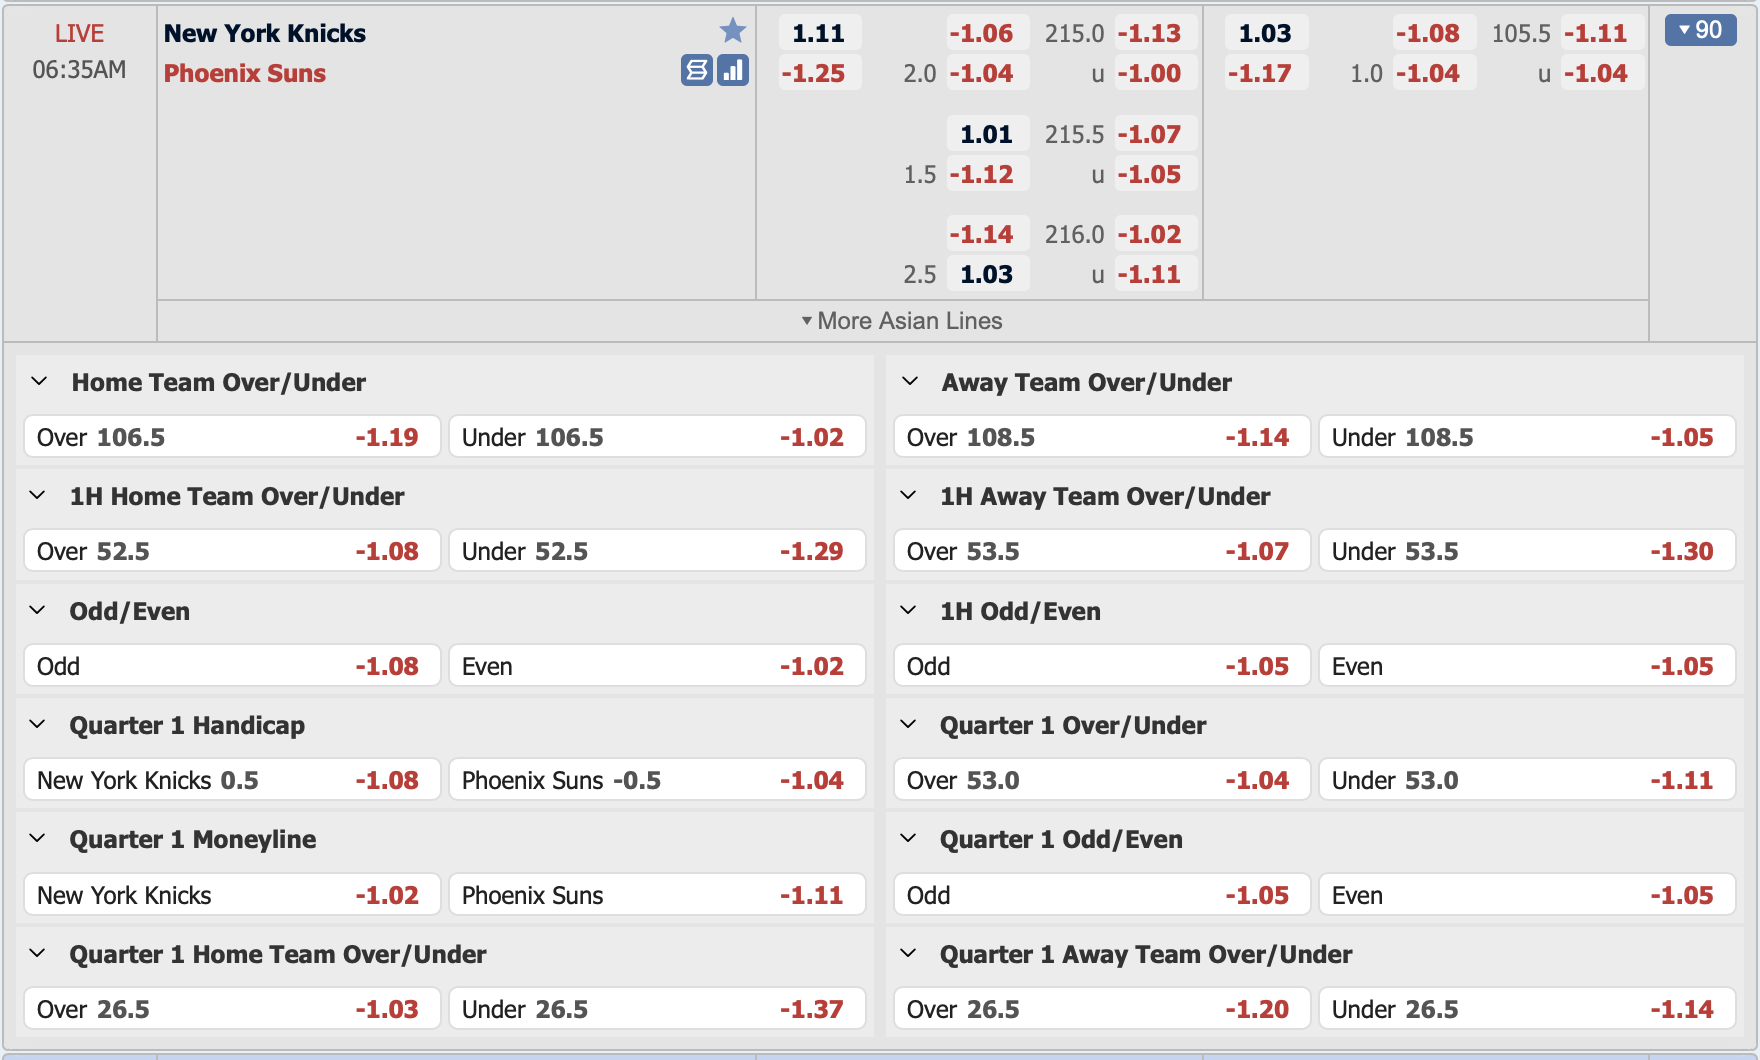1760x1060 pixels.
Task: Select Quarter 1 Even at -1.05
Action: click(x=1527, y=895)
